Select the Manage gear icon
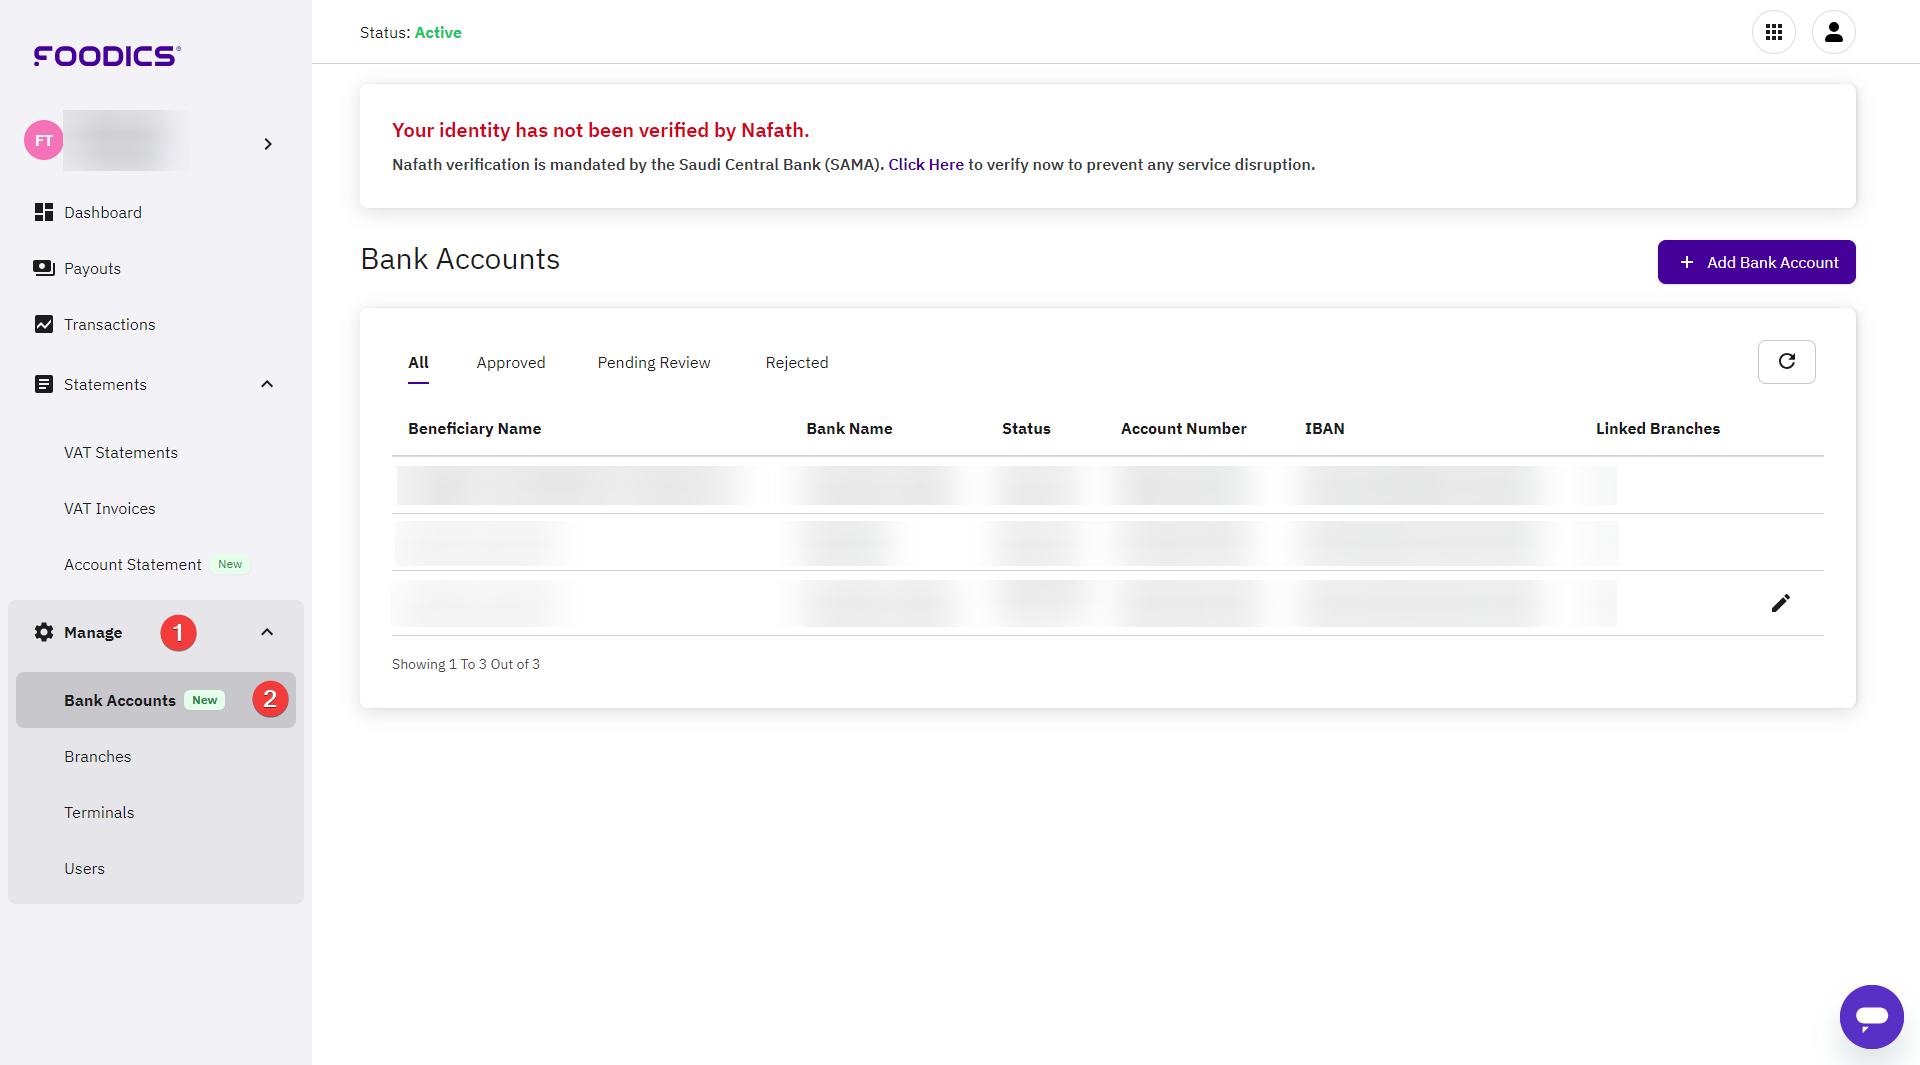Image resolution: width=1920 pixels, height=1065 pixels. (43, 632)
